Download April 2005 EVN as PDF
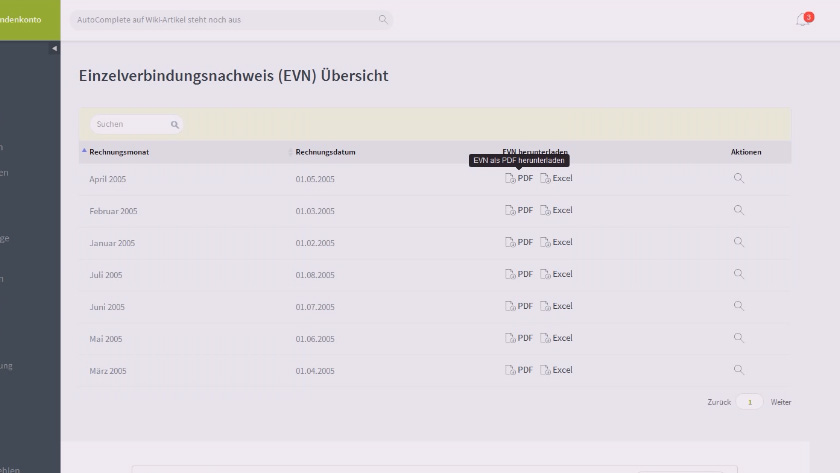Image resolution: width=840 pixels, height=473 pixels. 519,179
